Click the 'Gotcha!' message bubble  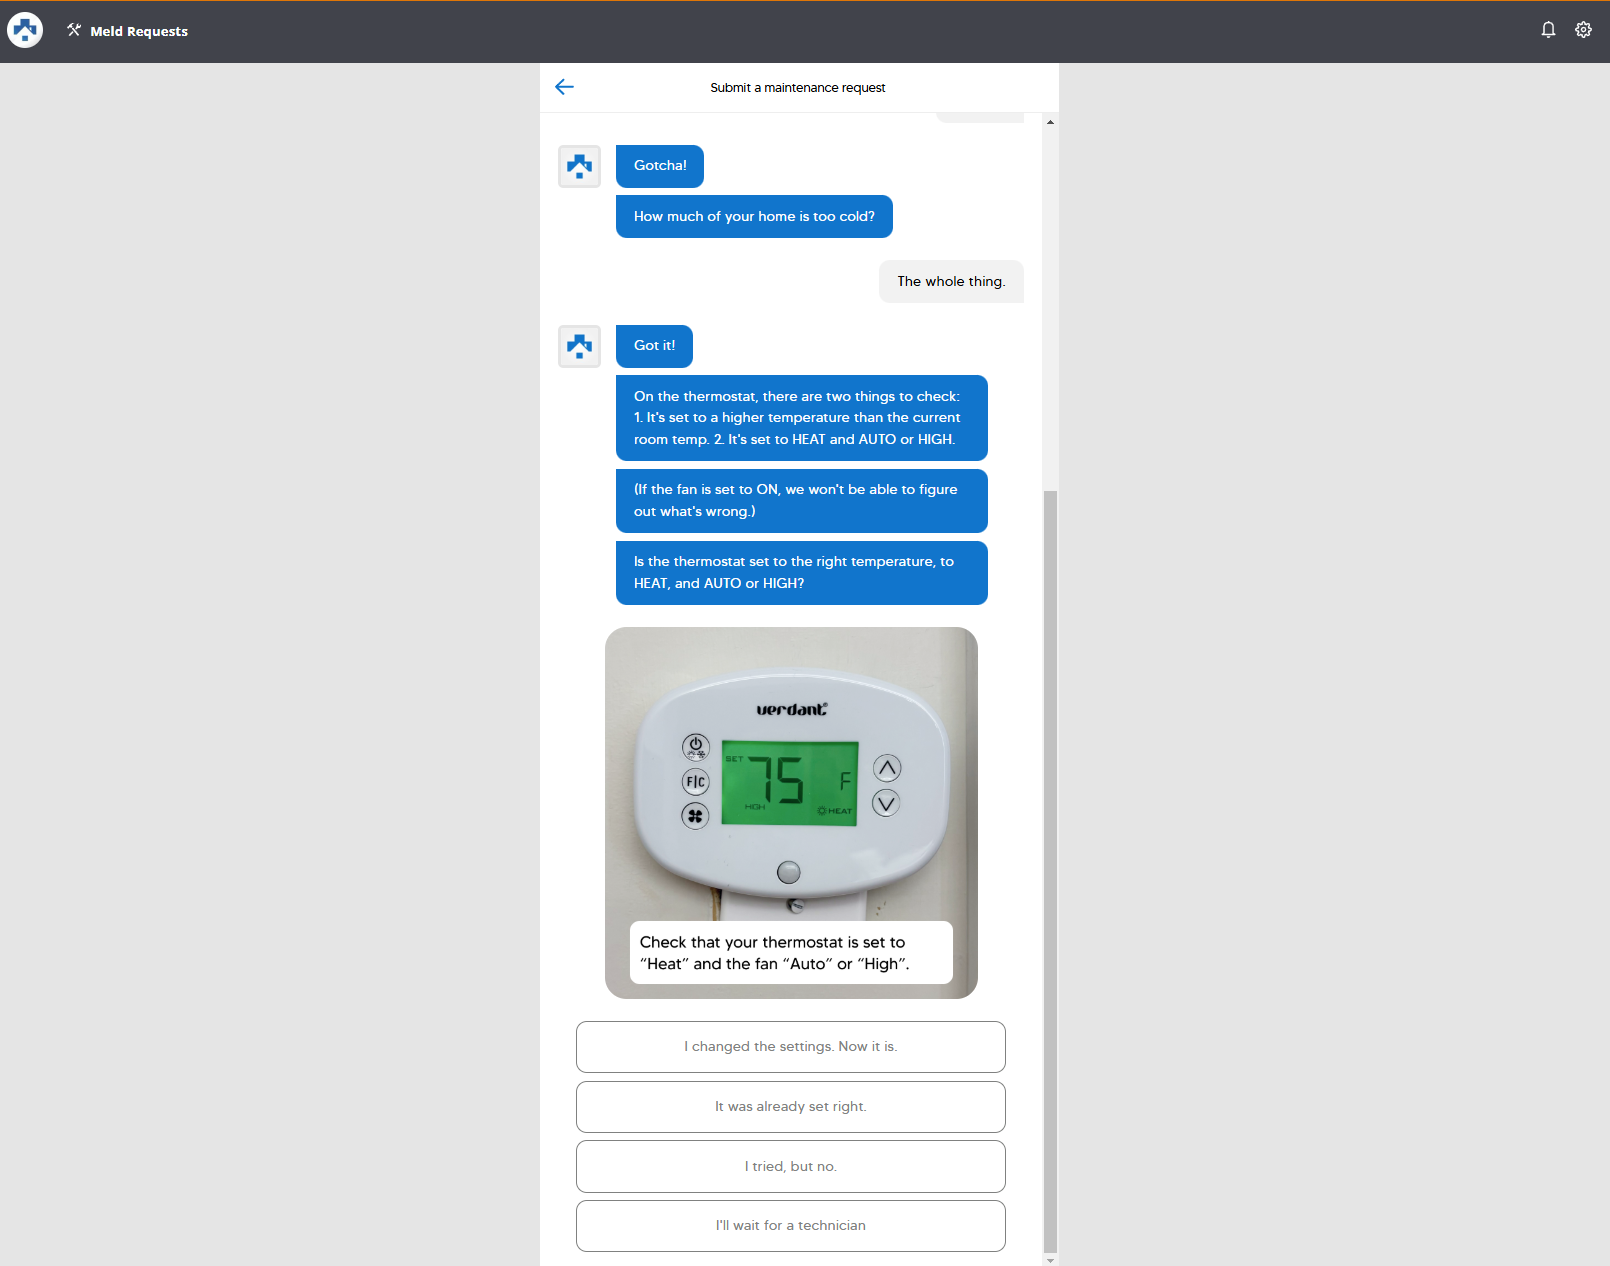[x=660, y=166]
